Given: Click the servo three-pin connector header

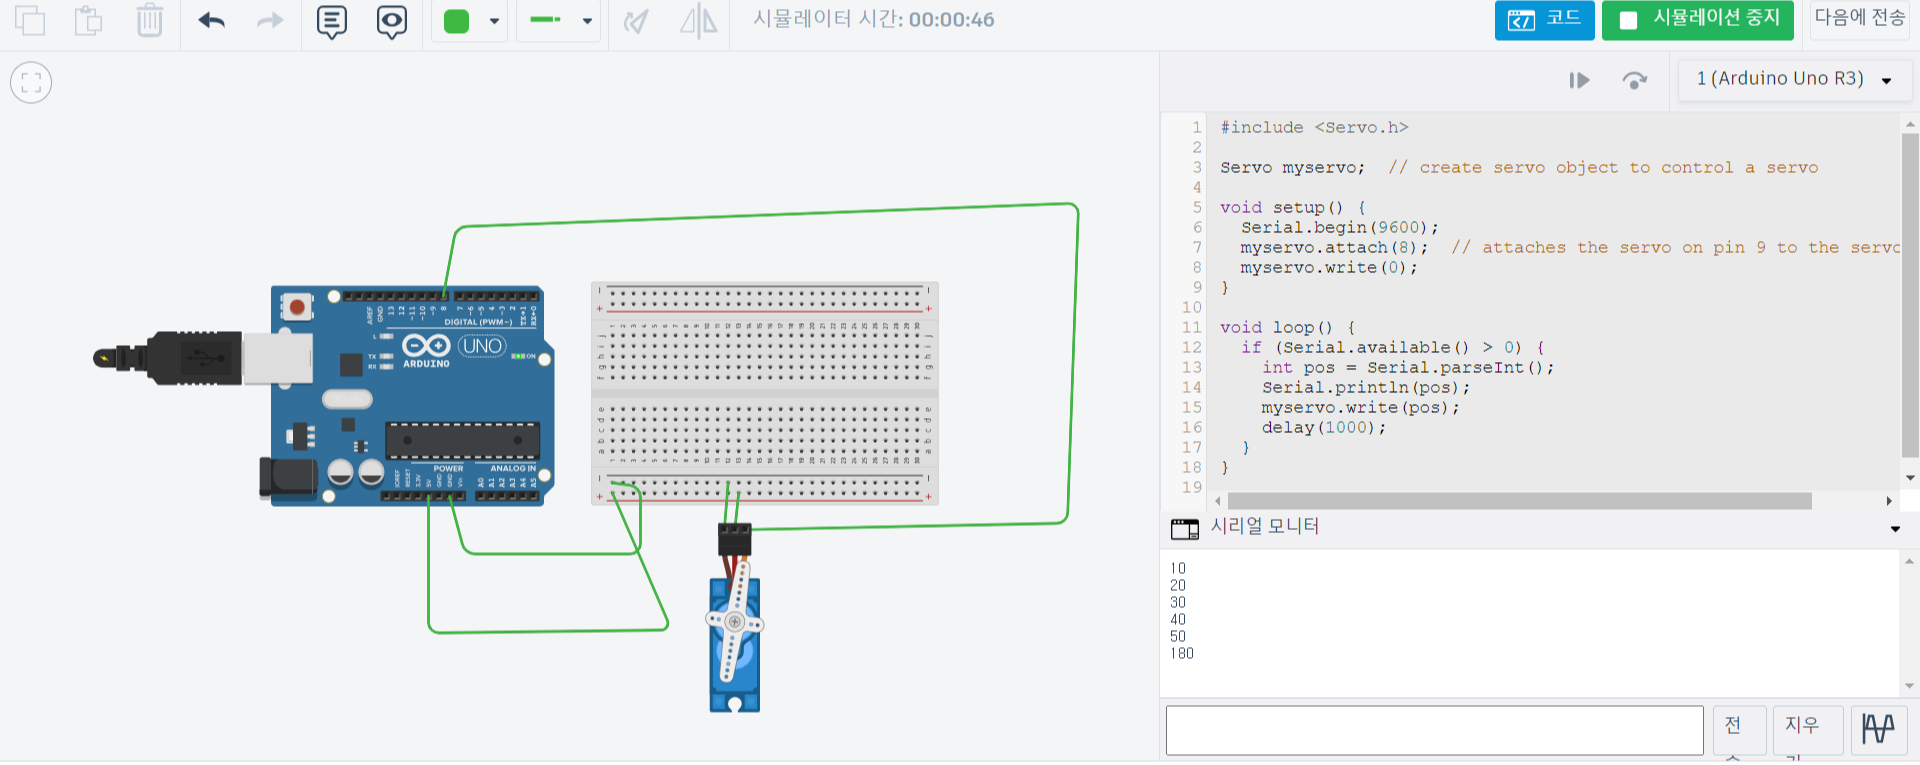Looking at the screenshot, I should click(x=734, y=540).
